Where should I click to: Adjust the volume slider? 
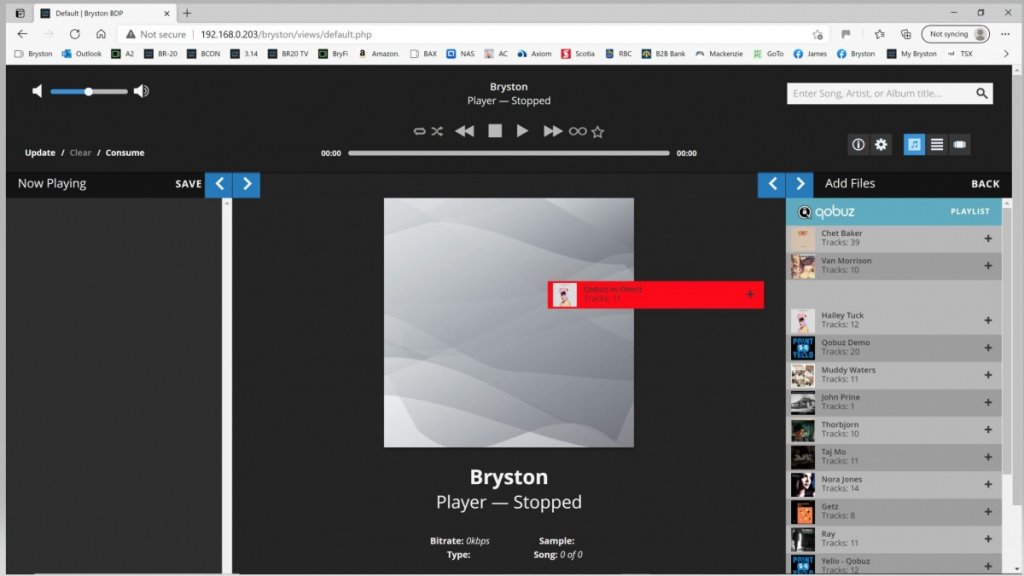89,91
